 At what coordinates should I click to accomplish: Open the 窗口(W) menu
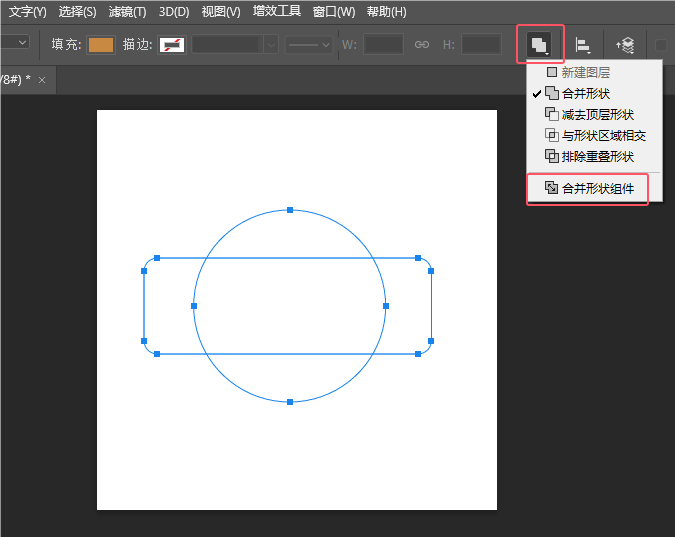click(x=333, y=12)
